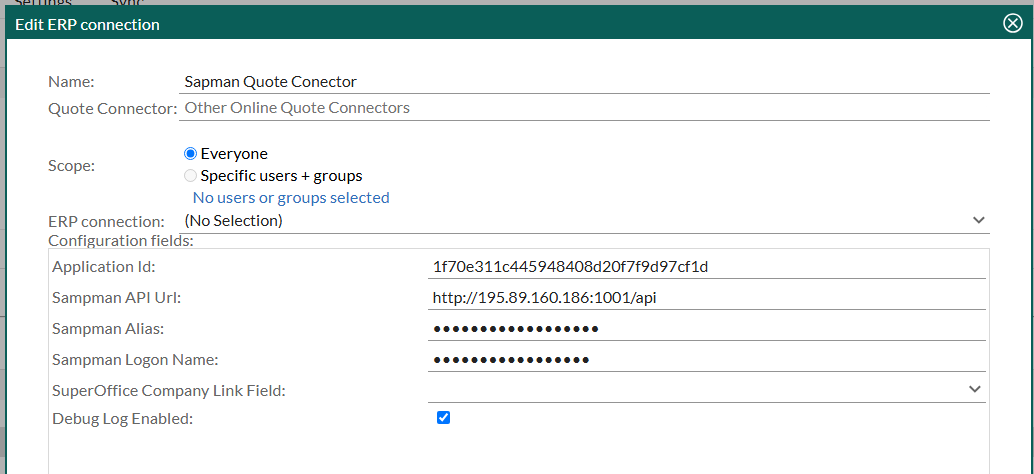The width and height of the screenshot is (1034, 474).
Task: Click the Sampman Logon Name label
Action: 135,360
